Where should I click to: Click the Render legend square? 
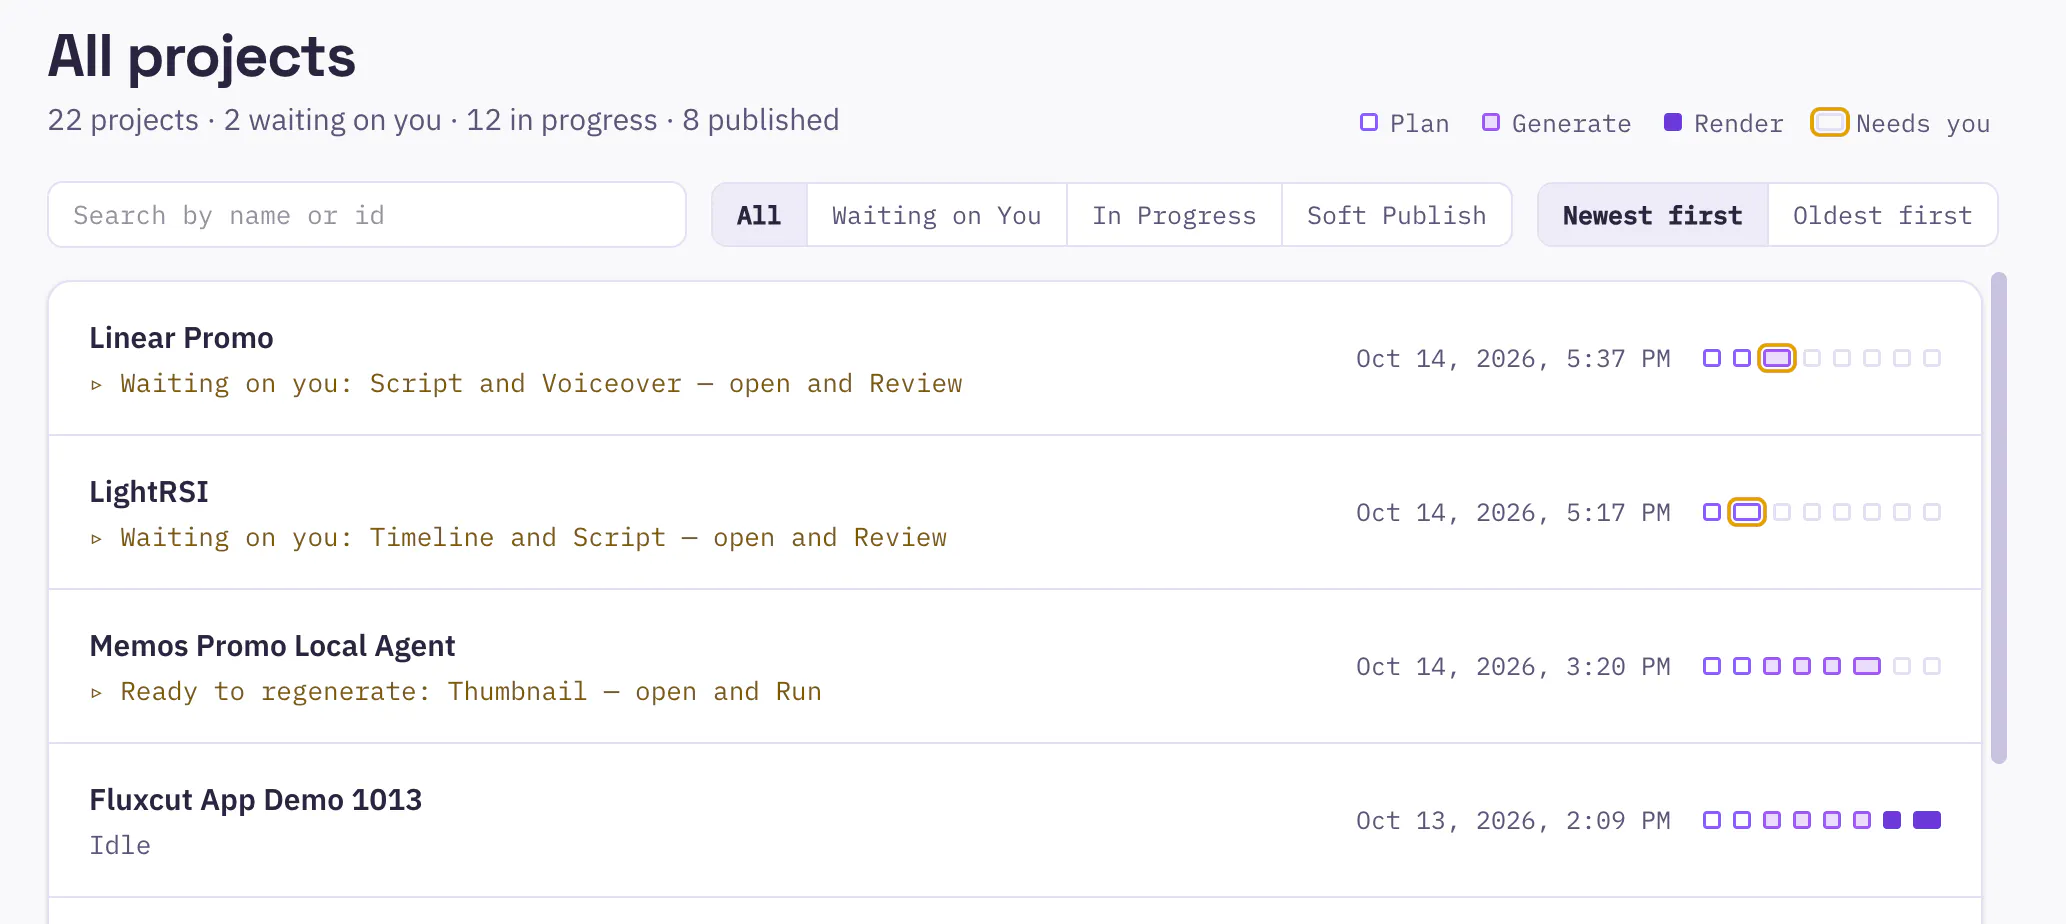click(x=1673, y=122)
